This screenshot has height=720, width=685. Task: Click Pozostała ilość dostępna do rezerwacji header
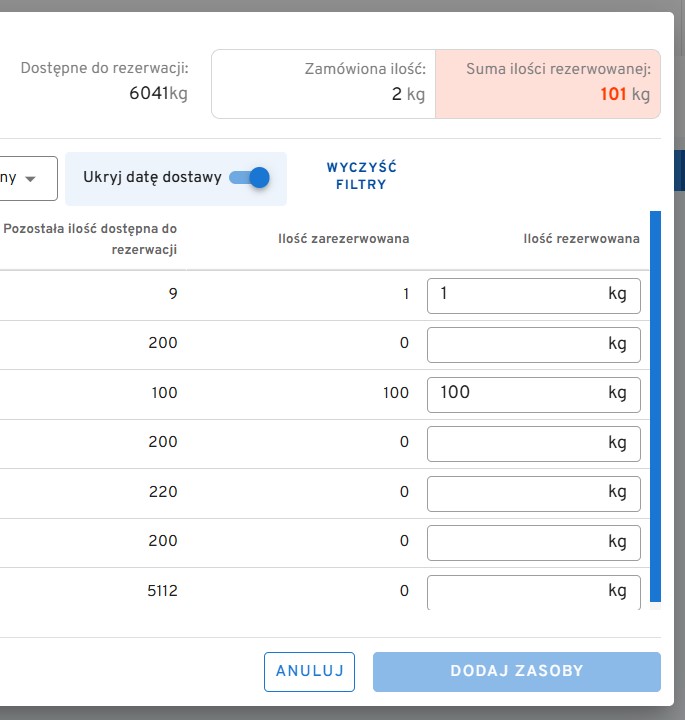point(91,239)
